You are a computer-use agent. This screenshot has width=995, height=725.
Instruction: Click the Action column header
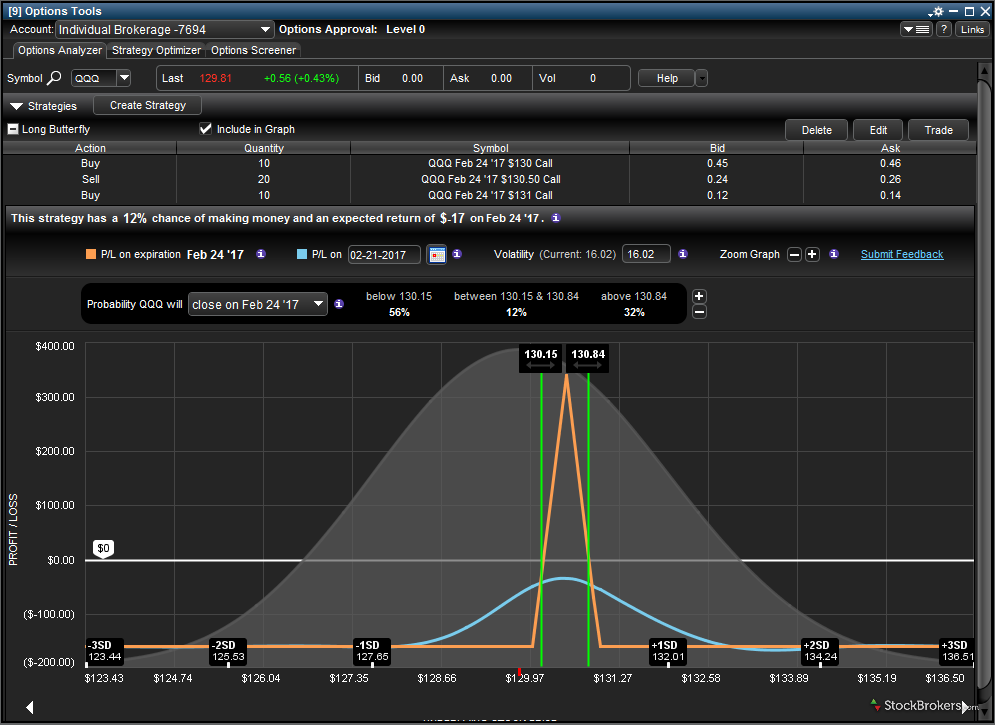coord(90,148)
